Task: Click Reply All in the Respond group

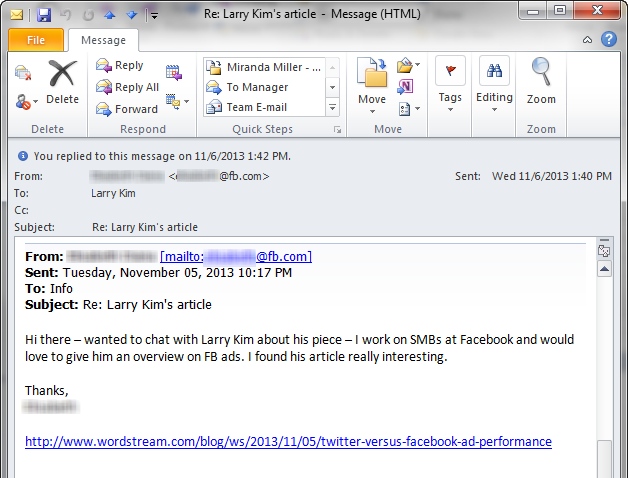Action: tap(127, 87)
